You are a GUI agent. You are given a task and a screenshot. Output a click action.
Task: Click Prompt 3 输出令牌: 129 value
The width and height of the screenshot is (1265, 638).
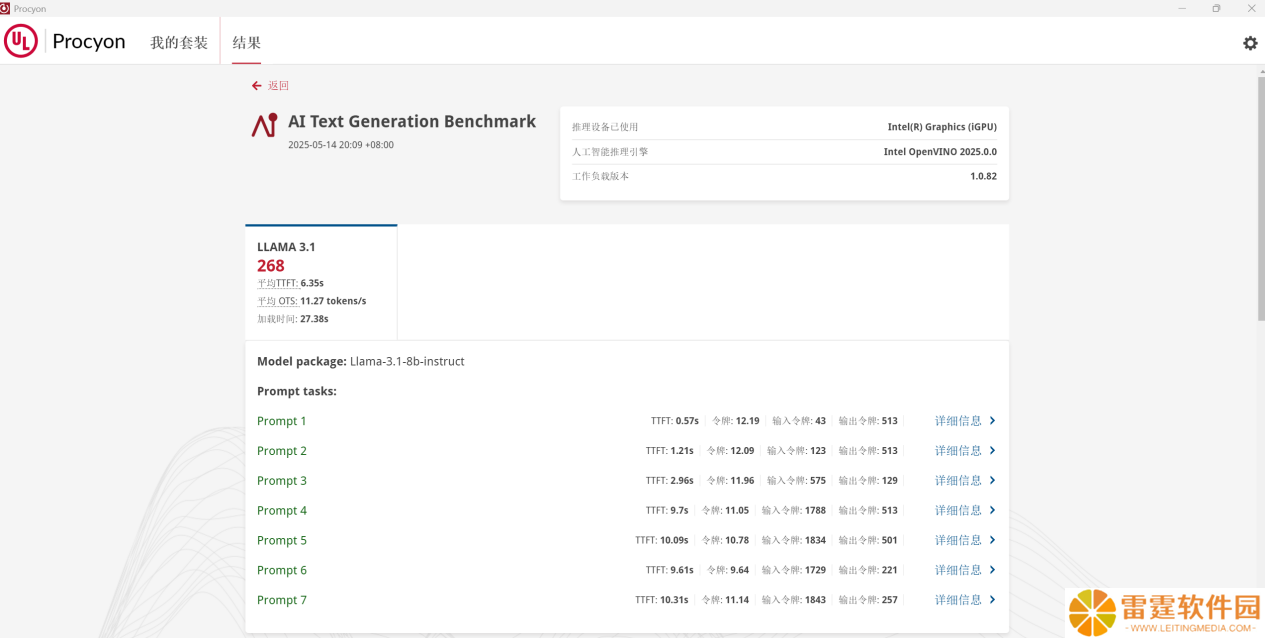tap(868, 481)
